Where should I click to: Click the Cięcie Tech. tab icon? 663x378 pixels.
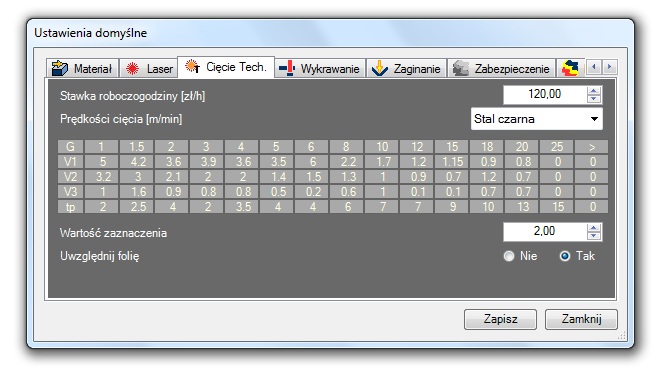pos(192,66)
